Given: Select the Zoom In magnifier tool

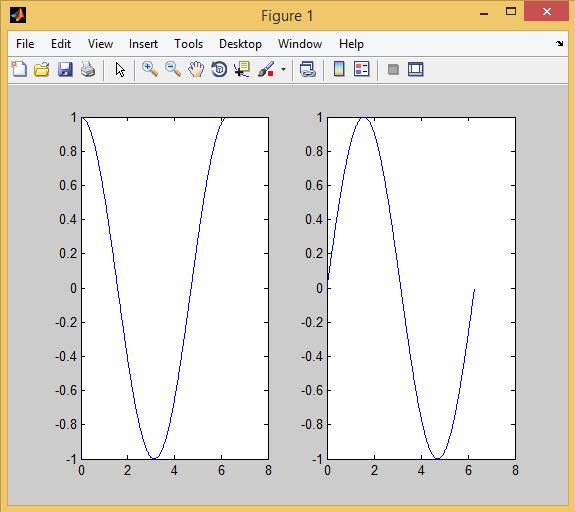Looking at the screenshot, I should 150,69.
